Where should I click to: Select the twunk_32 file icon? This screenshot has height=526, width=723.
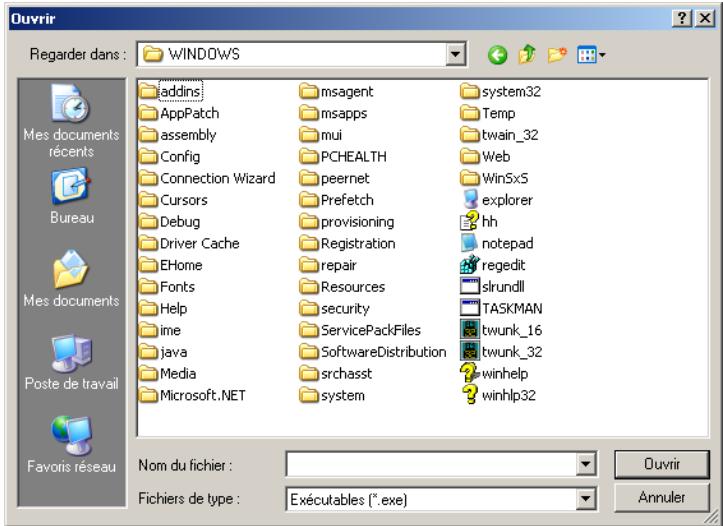coord(470,351)
